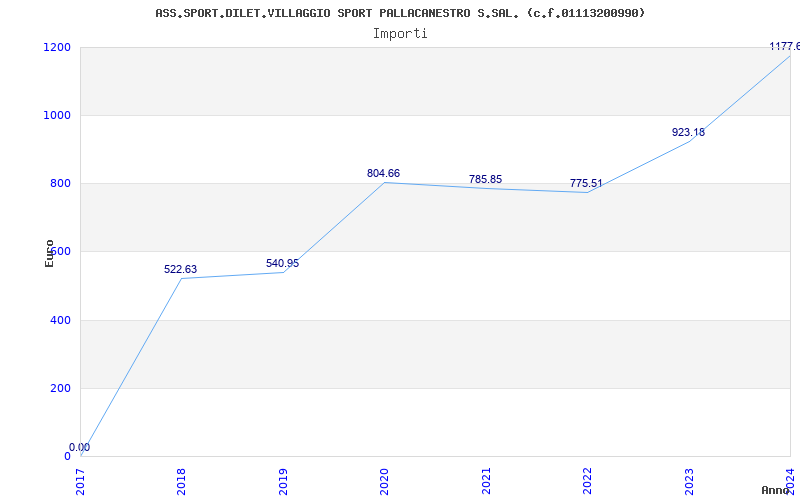Click the "Euro" y-axis title
Image resolution: width=800 pixels, height=500 pixels.
(49, 252)
